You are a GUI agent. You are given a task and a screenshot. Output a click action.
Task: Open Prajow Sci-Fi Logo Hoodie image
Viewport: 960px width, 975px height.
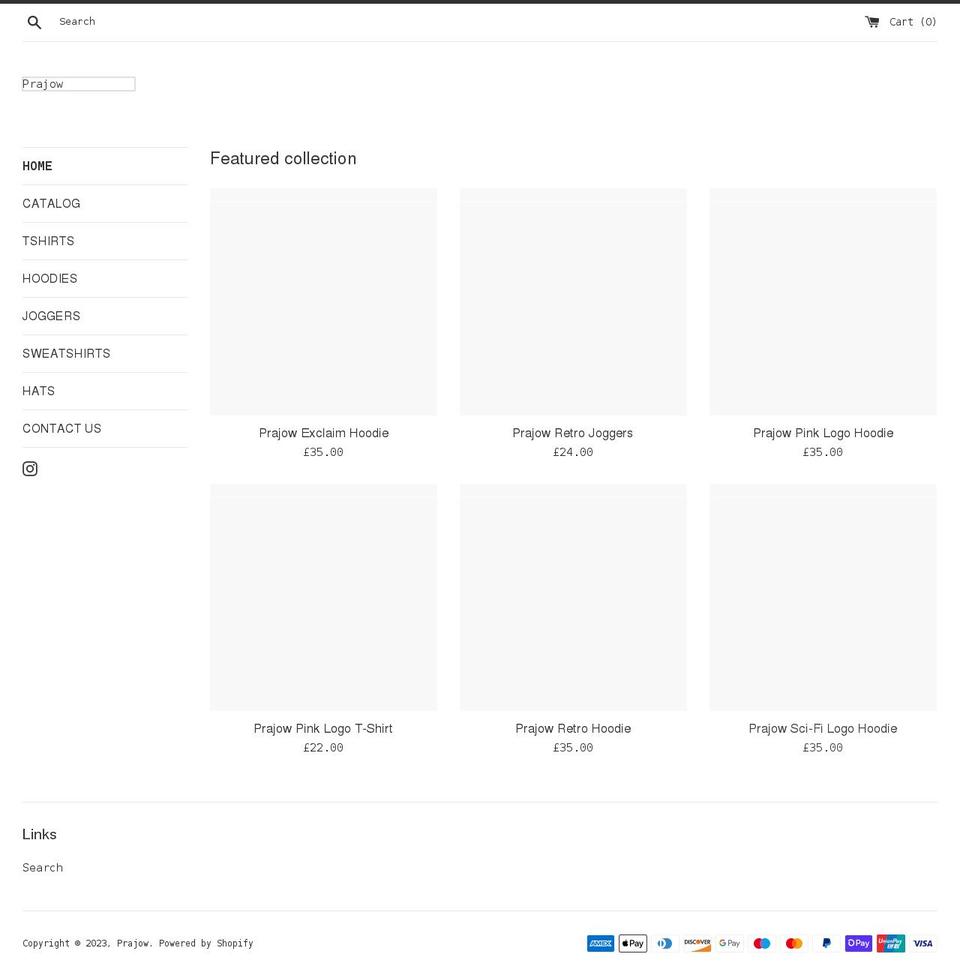(x=823, y=598)
